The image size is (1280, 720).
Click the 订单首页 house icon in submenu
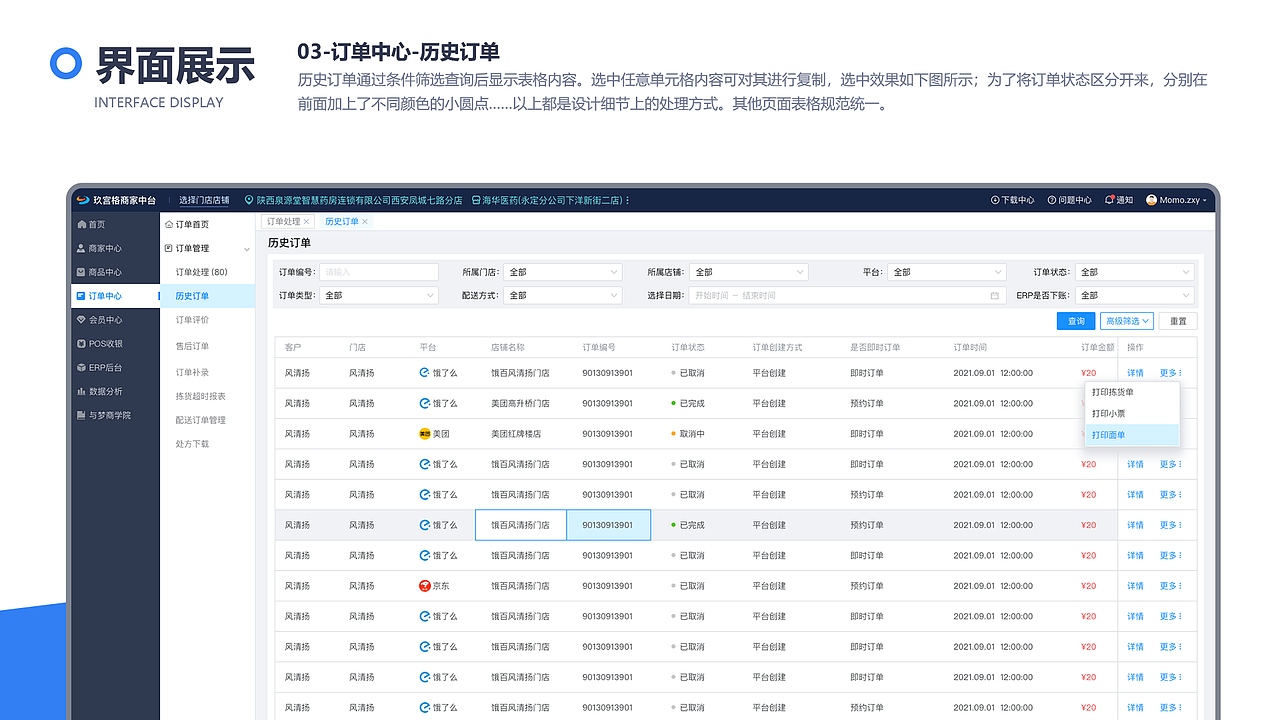169,225
